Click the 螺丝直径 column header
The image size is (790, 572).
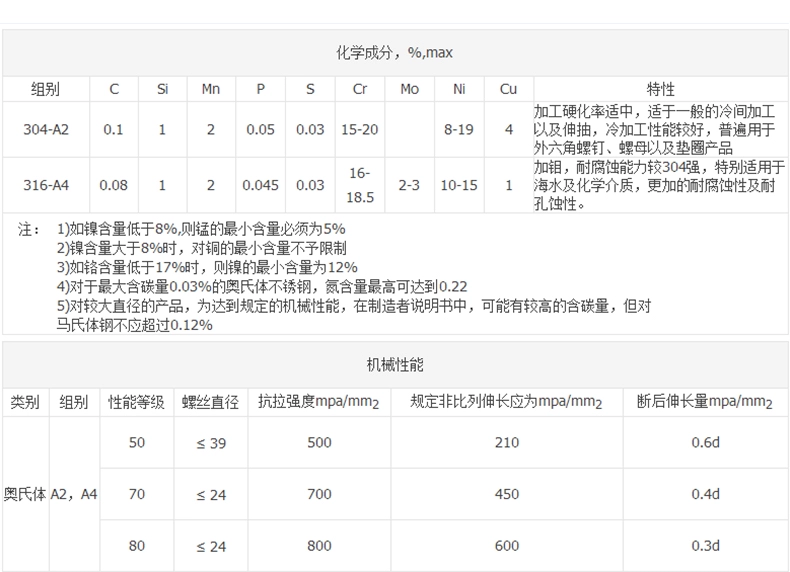[211, 402]
